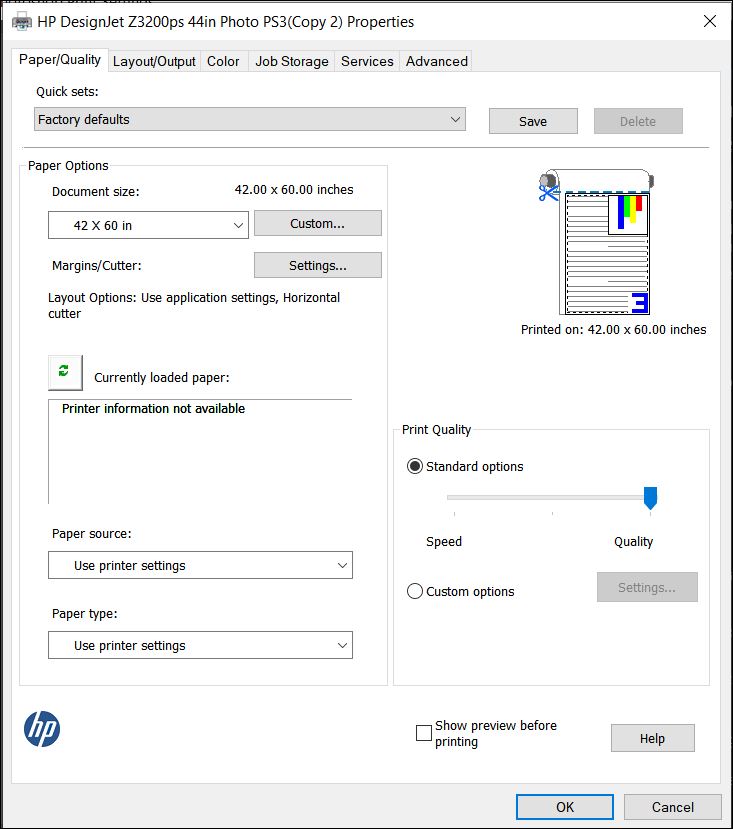Expand the Paper type dropdown
The image size is (733, 829).
[x=200, y=646]
